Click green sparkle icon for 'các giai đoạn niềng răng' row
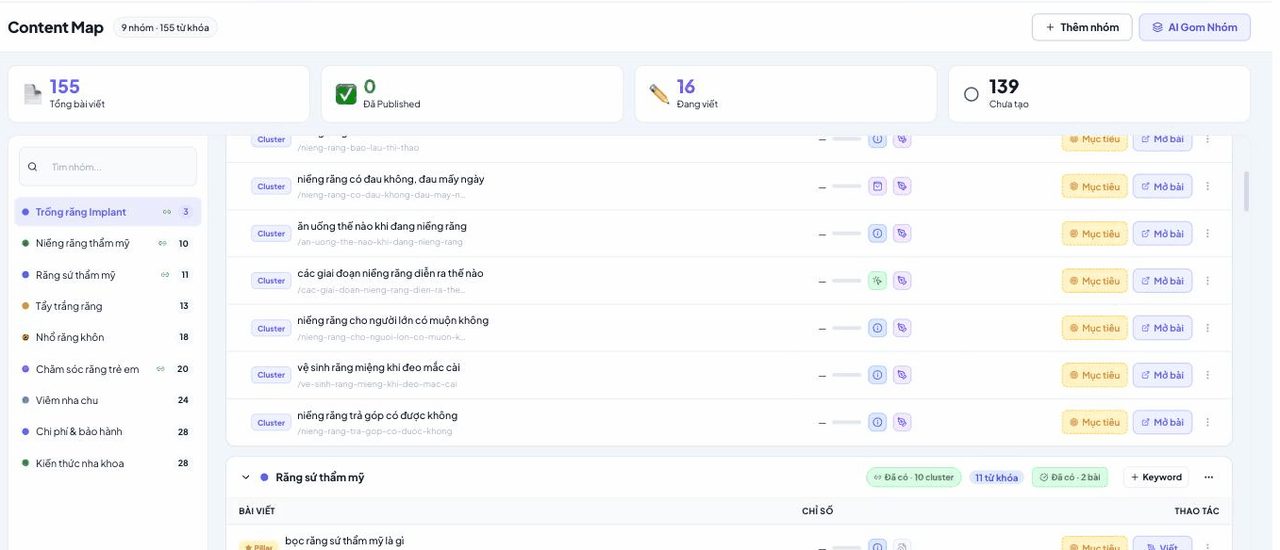The height and width of the screenshot is (550, 1280). [x=877, y=281]
